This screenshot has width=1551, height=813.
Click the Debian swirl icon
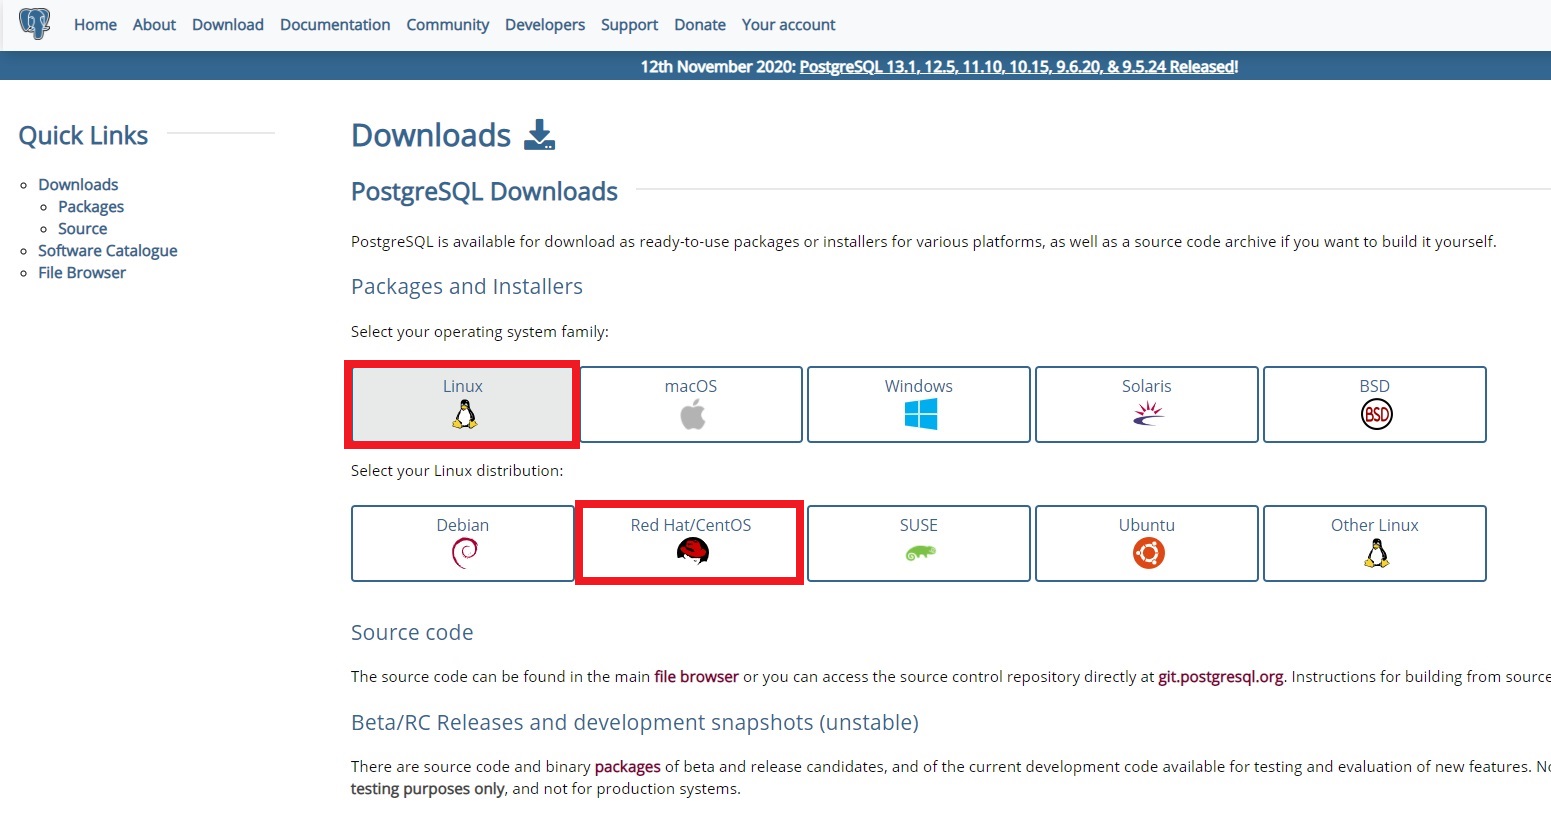pyautogui.click(x=464, y=553)
